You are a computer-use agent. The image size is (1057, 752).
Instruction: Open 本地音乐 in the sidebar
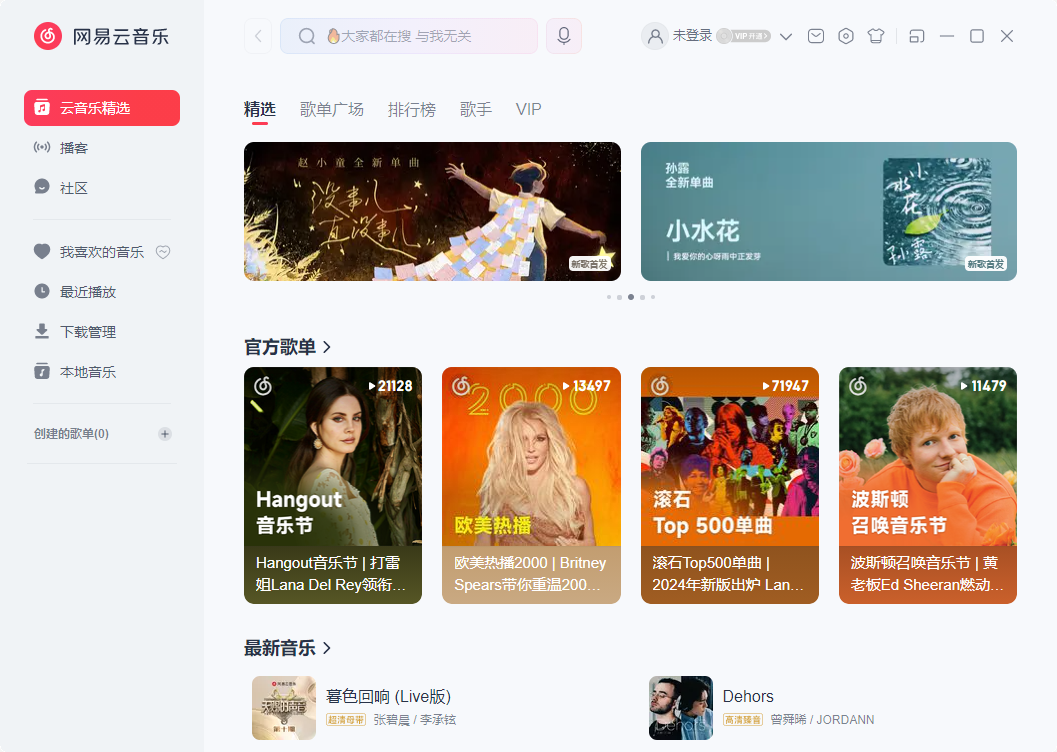click(x=102, y=371)
